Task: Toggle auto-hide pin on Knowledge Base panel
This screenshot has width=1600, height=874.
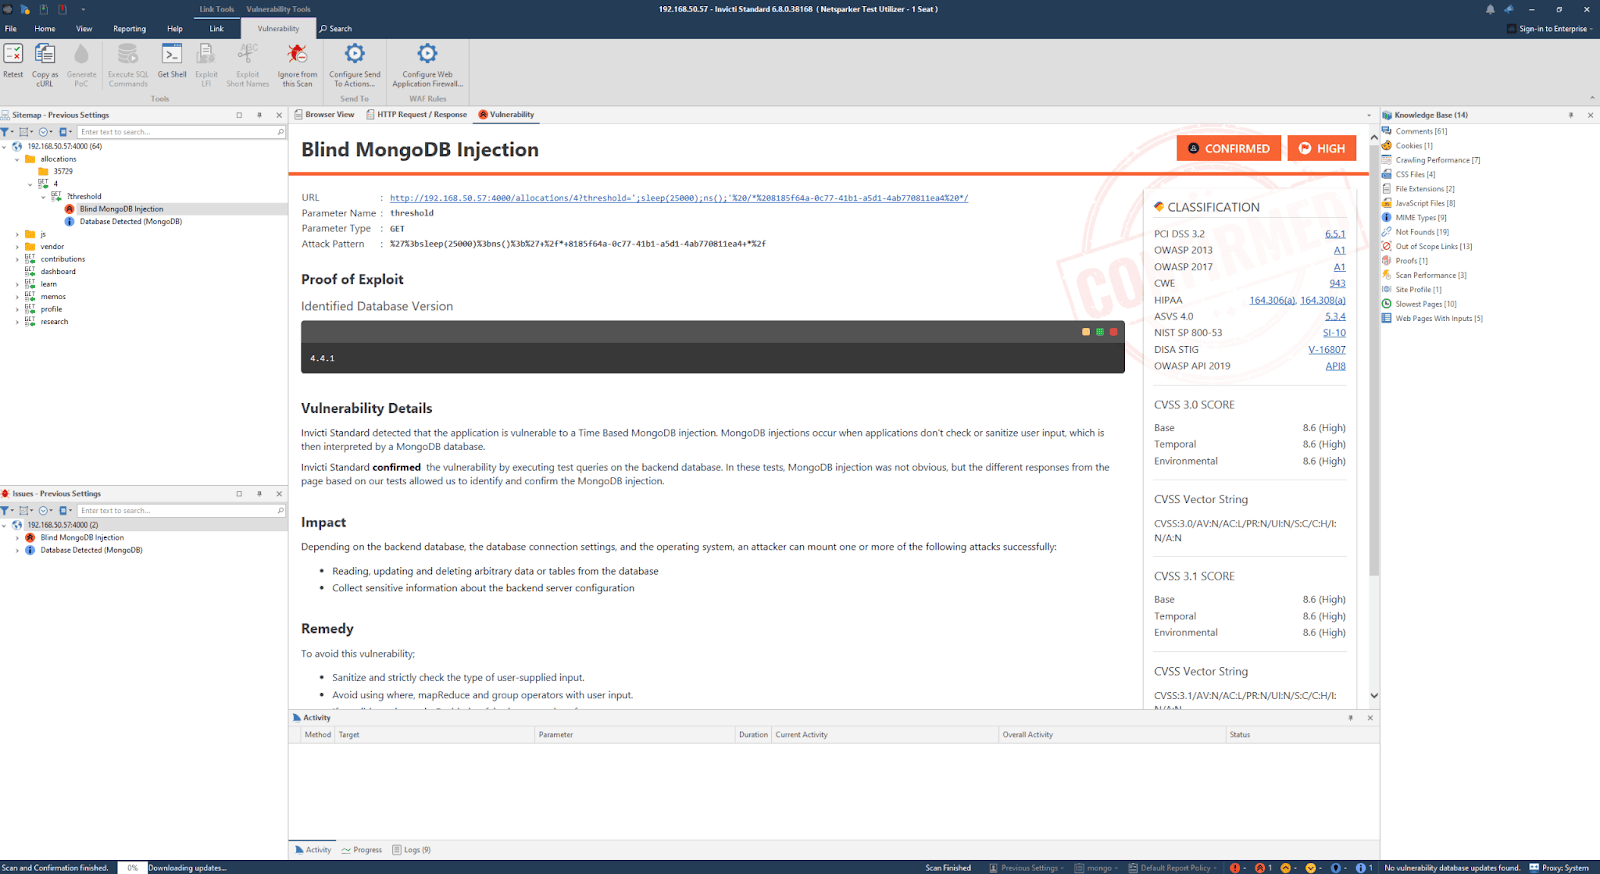Action: click(1571, 115)
